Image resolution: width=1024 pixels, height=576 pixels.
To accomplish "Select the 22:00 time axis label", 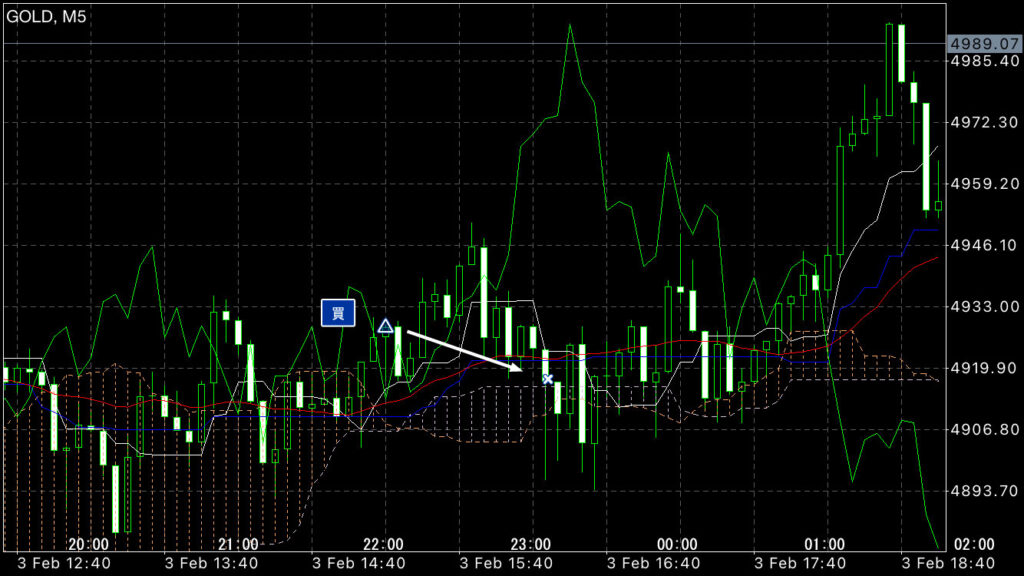I will (x=383, y=544).
